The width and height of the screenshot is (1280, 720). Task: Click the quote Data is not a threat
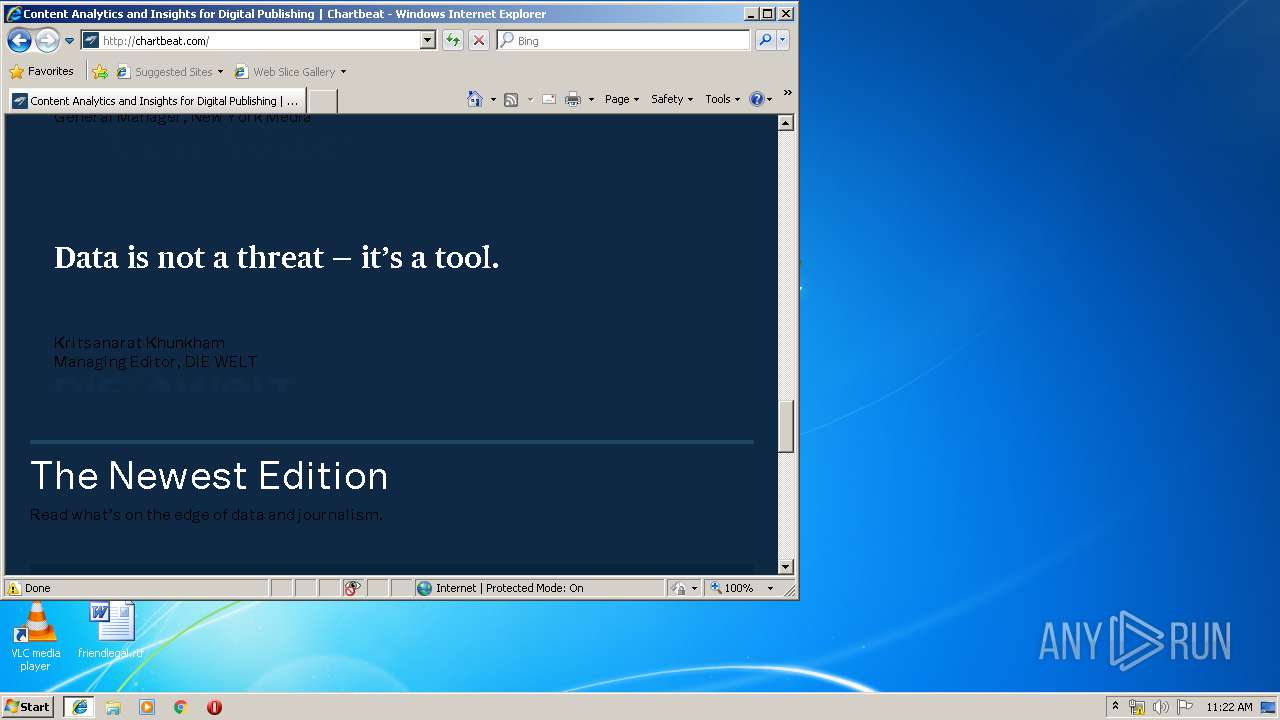(x=276, y=258)
